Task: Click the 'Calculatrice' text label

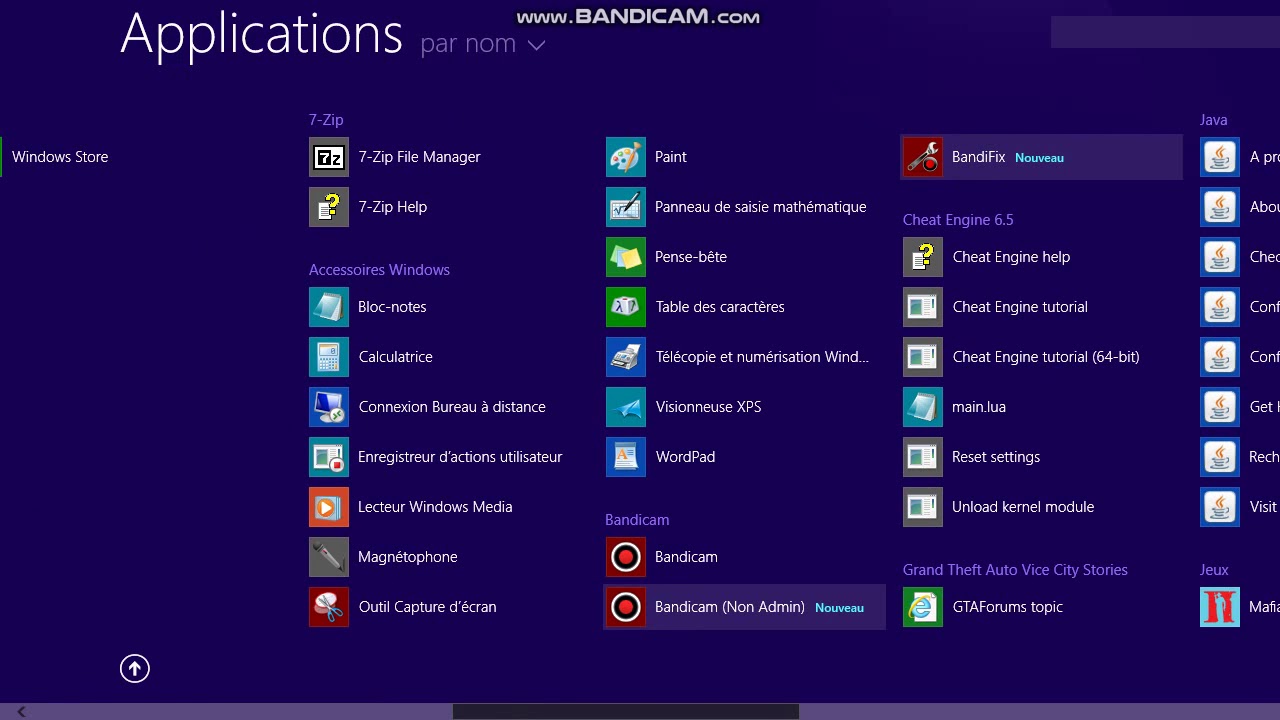Action: pyautogui.click(x=396, y=357)
